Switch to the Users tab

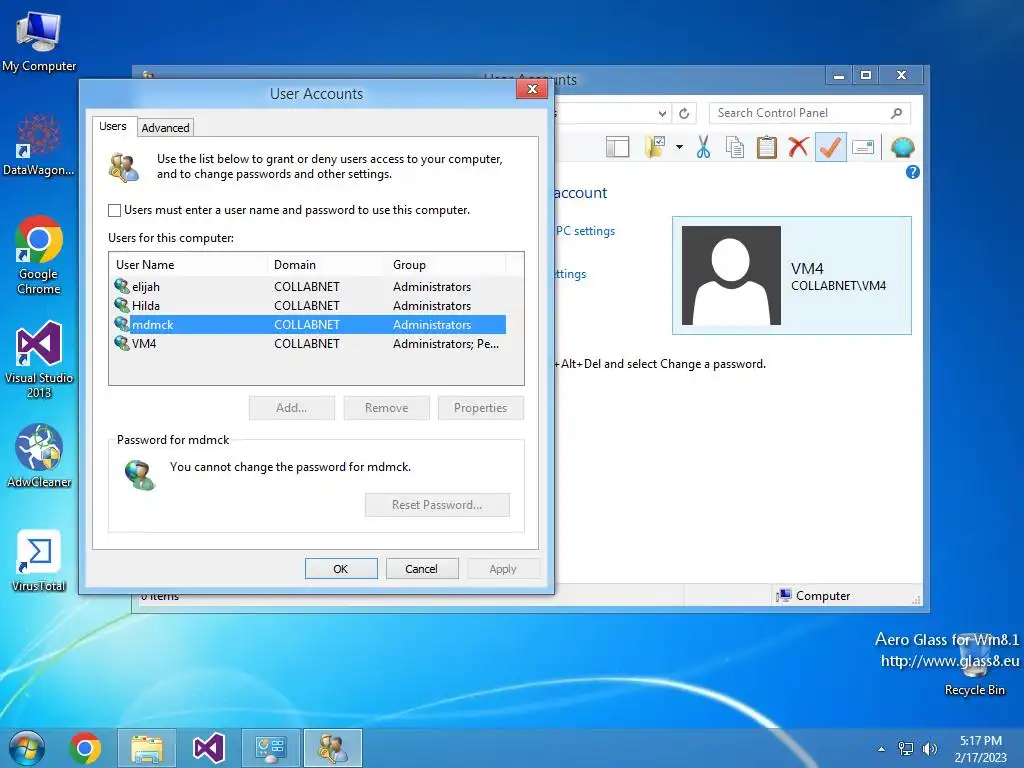tap(113, 126)
